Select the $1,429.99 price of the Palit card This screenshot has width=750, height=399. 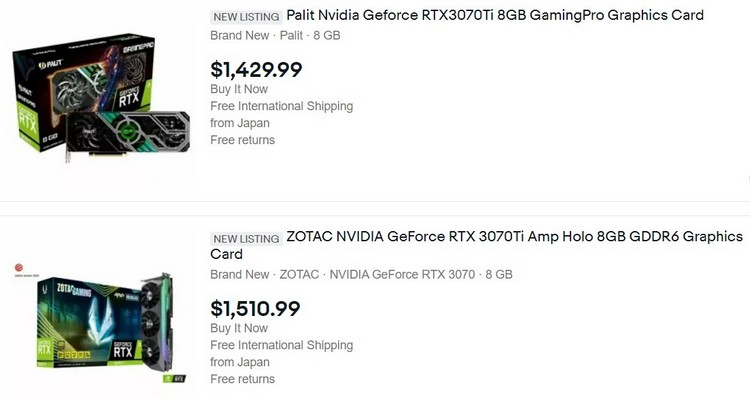tap(256, 69)
